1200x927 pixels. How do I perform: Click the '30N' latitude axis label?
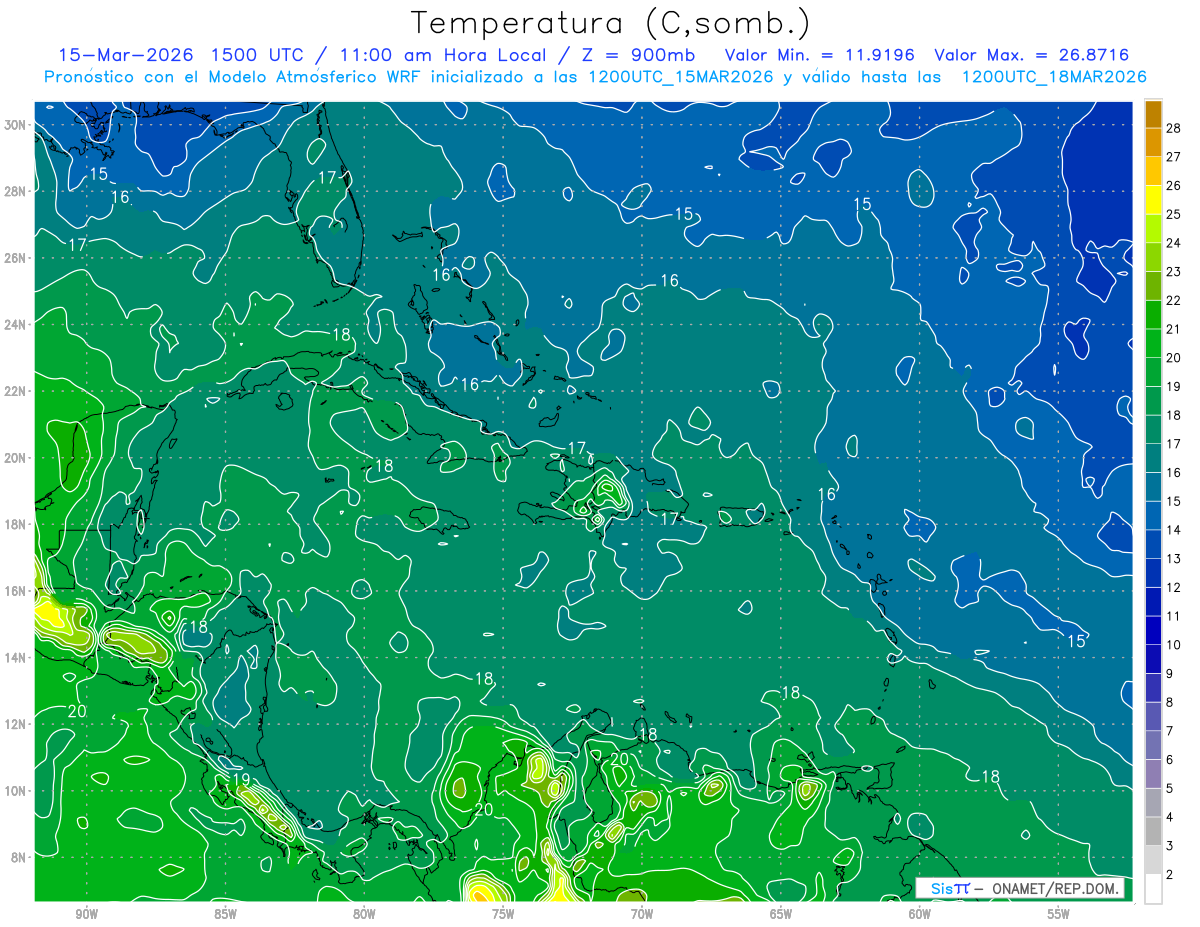click(x=15, y=125)
